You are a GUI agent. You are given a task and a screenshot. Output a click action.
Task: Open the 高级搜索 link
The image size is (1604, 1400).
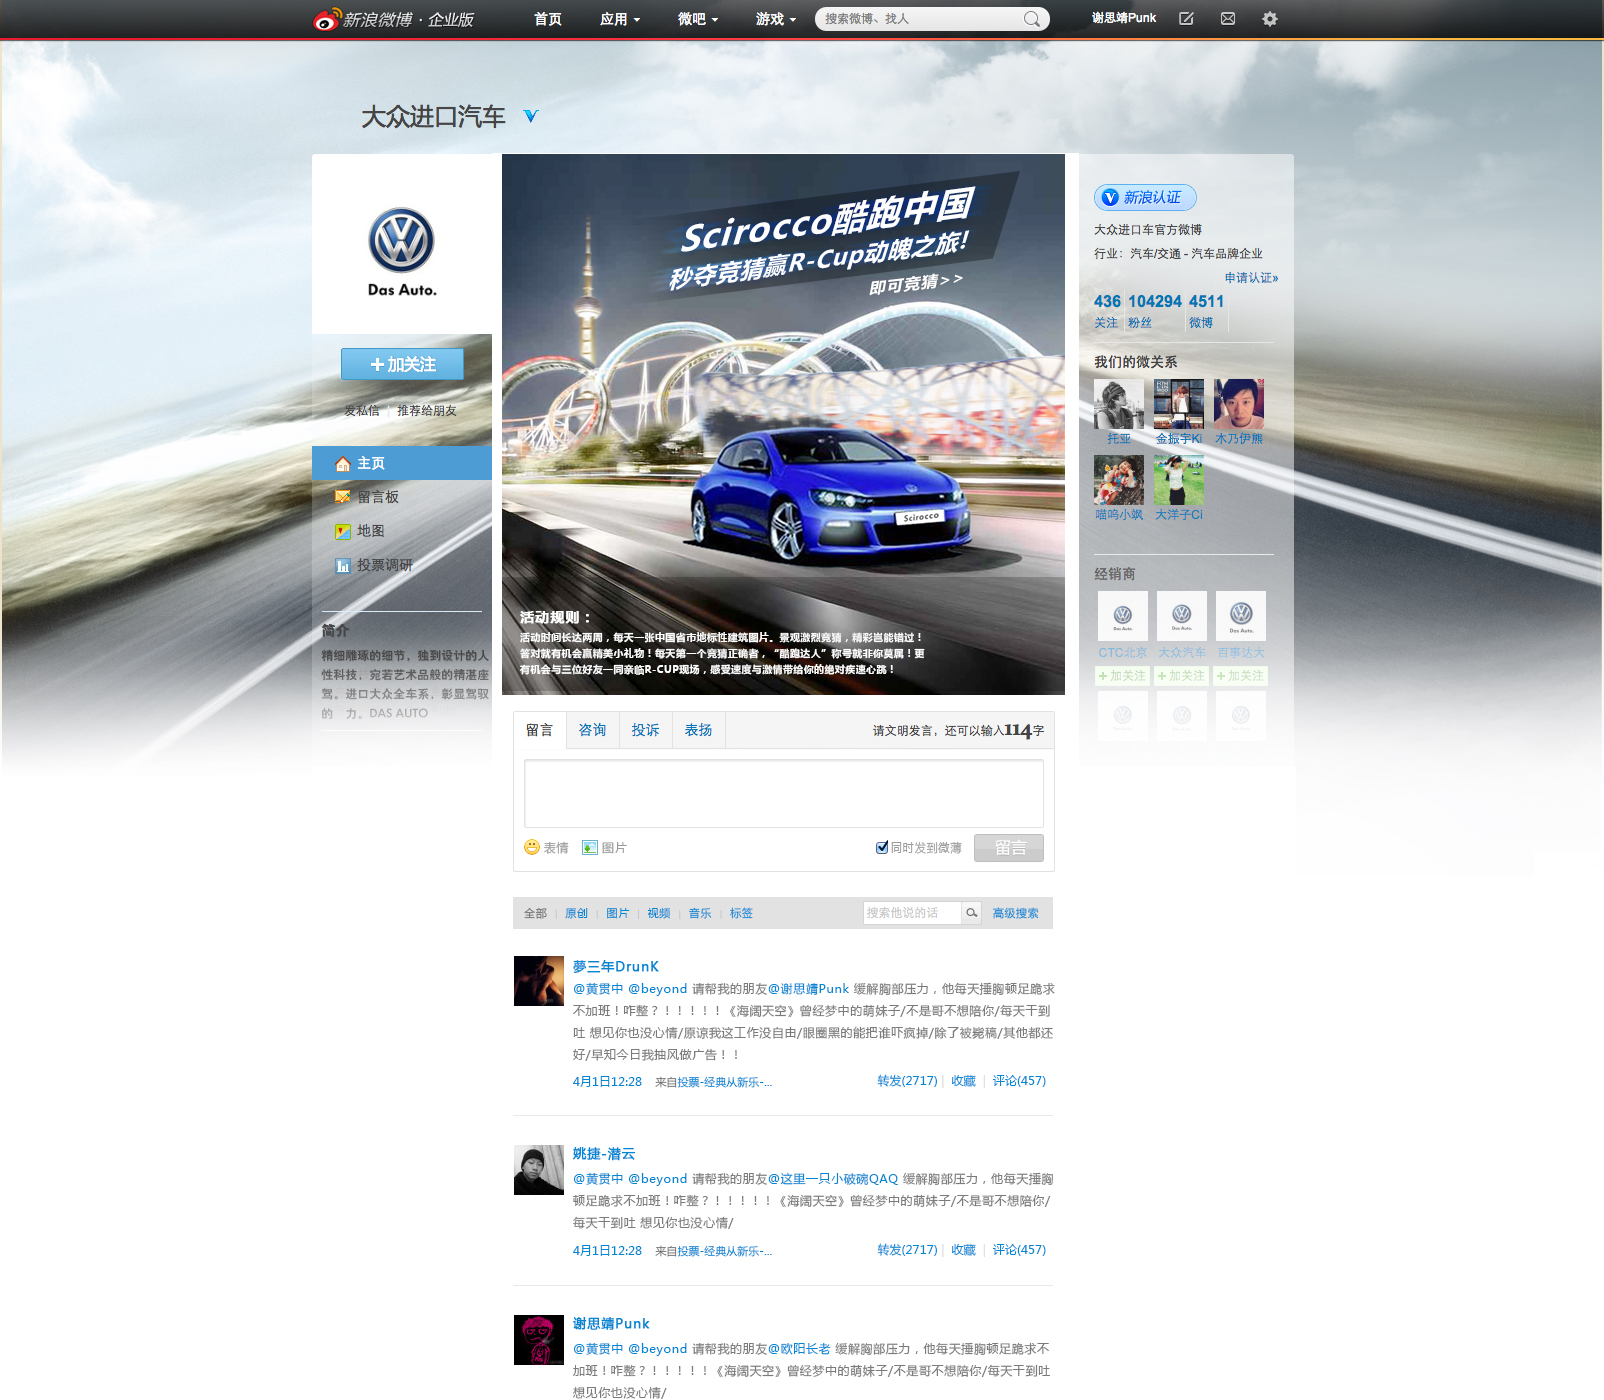point(1015,913)
